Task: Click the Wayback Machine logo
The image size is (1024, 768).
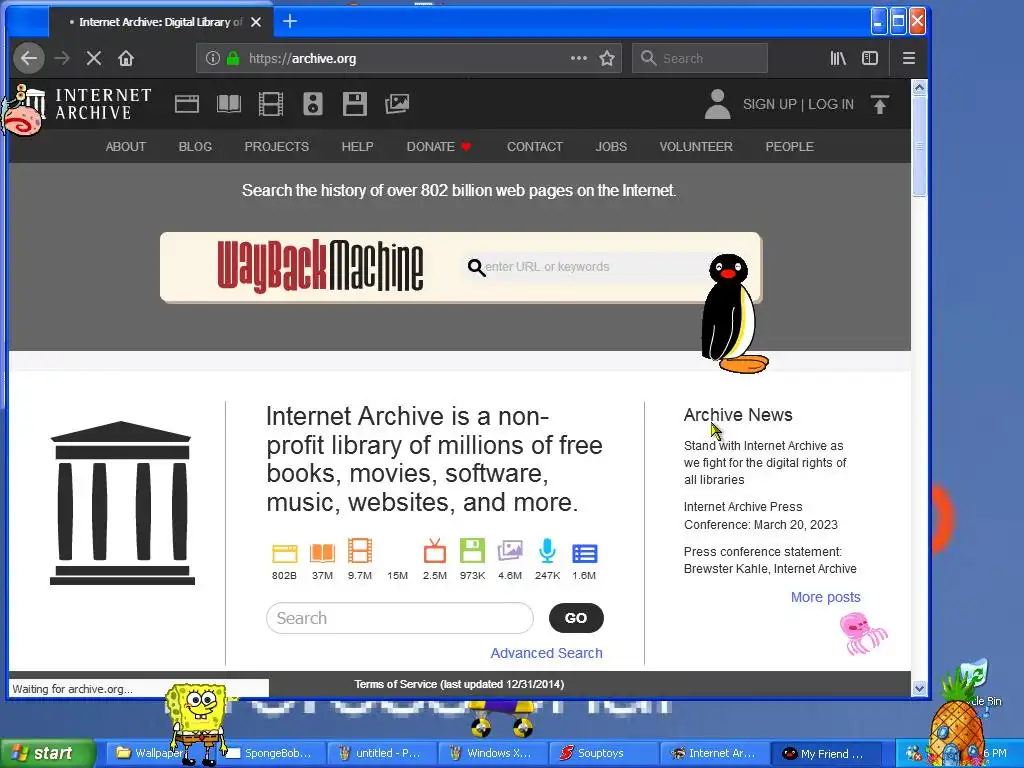Action: tap(320, 266)
